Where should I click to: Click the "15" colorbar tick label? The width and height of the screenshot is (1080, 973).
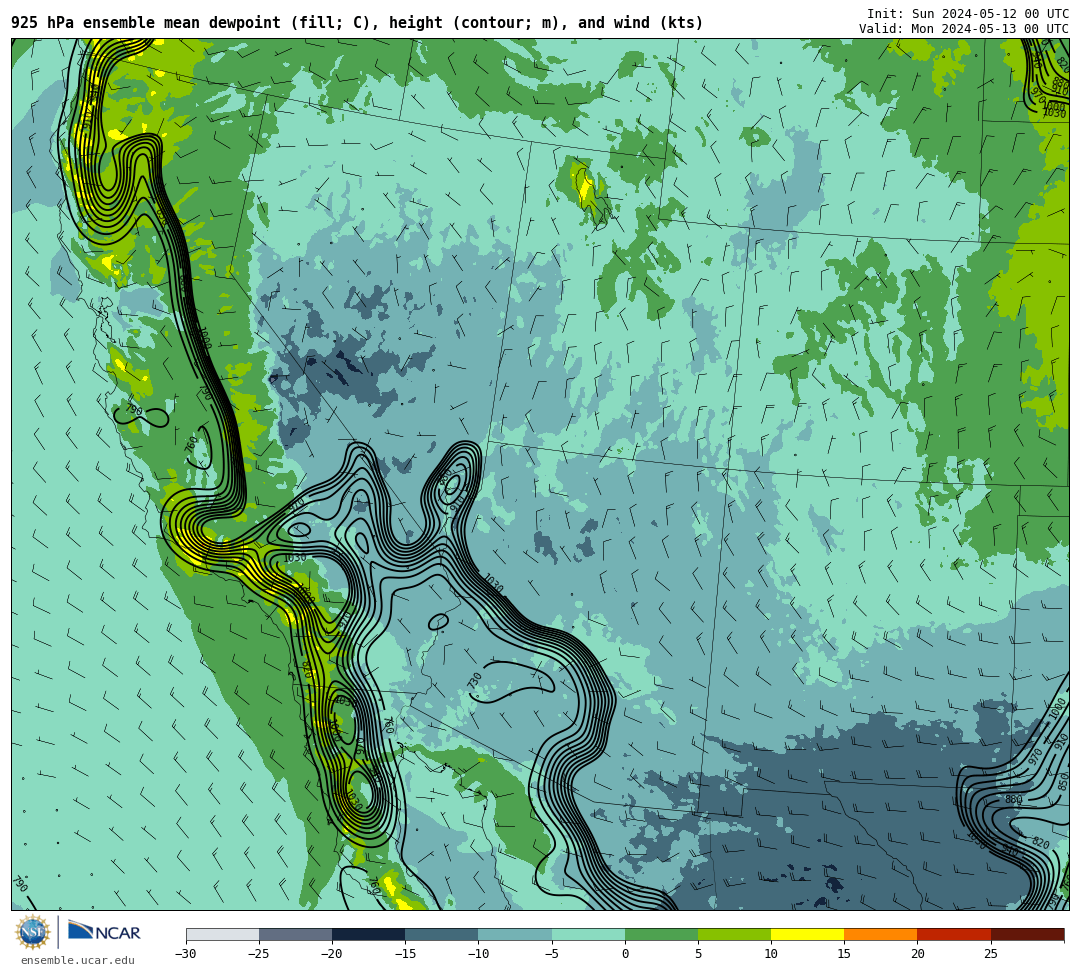(844, 954)
